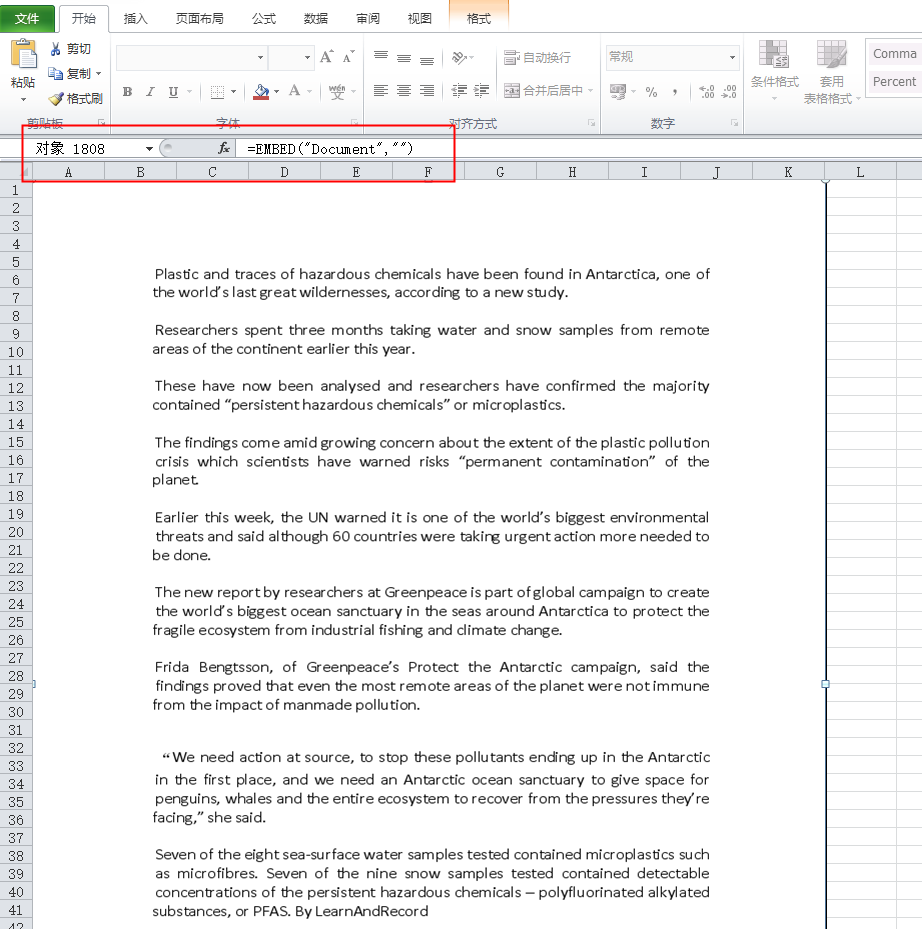This screenshot has width=922, height=929.
Task: Open paste options dropdown arrow
Action: coord(24,99)
